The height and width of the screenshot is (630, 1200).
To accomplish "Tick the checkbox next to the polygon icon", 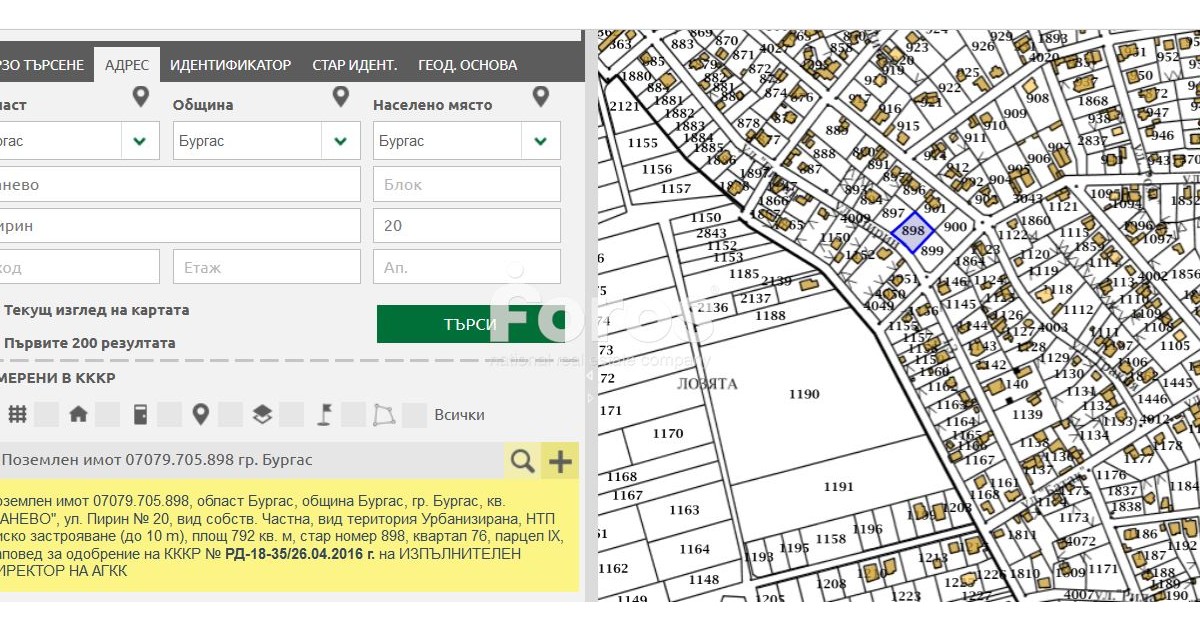I will (415, 414).
